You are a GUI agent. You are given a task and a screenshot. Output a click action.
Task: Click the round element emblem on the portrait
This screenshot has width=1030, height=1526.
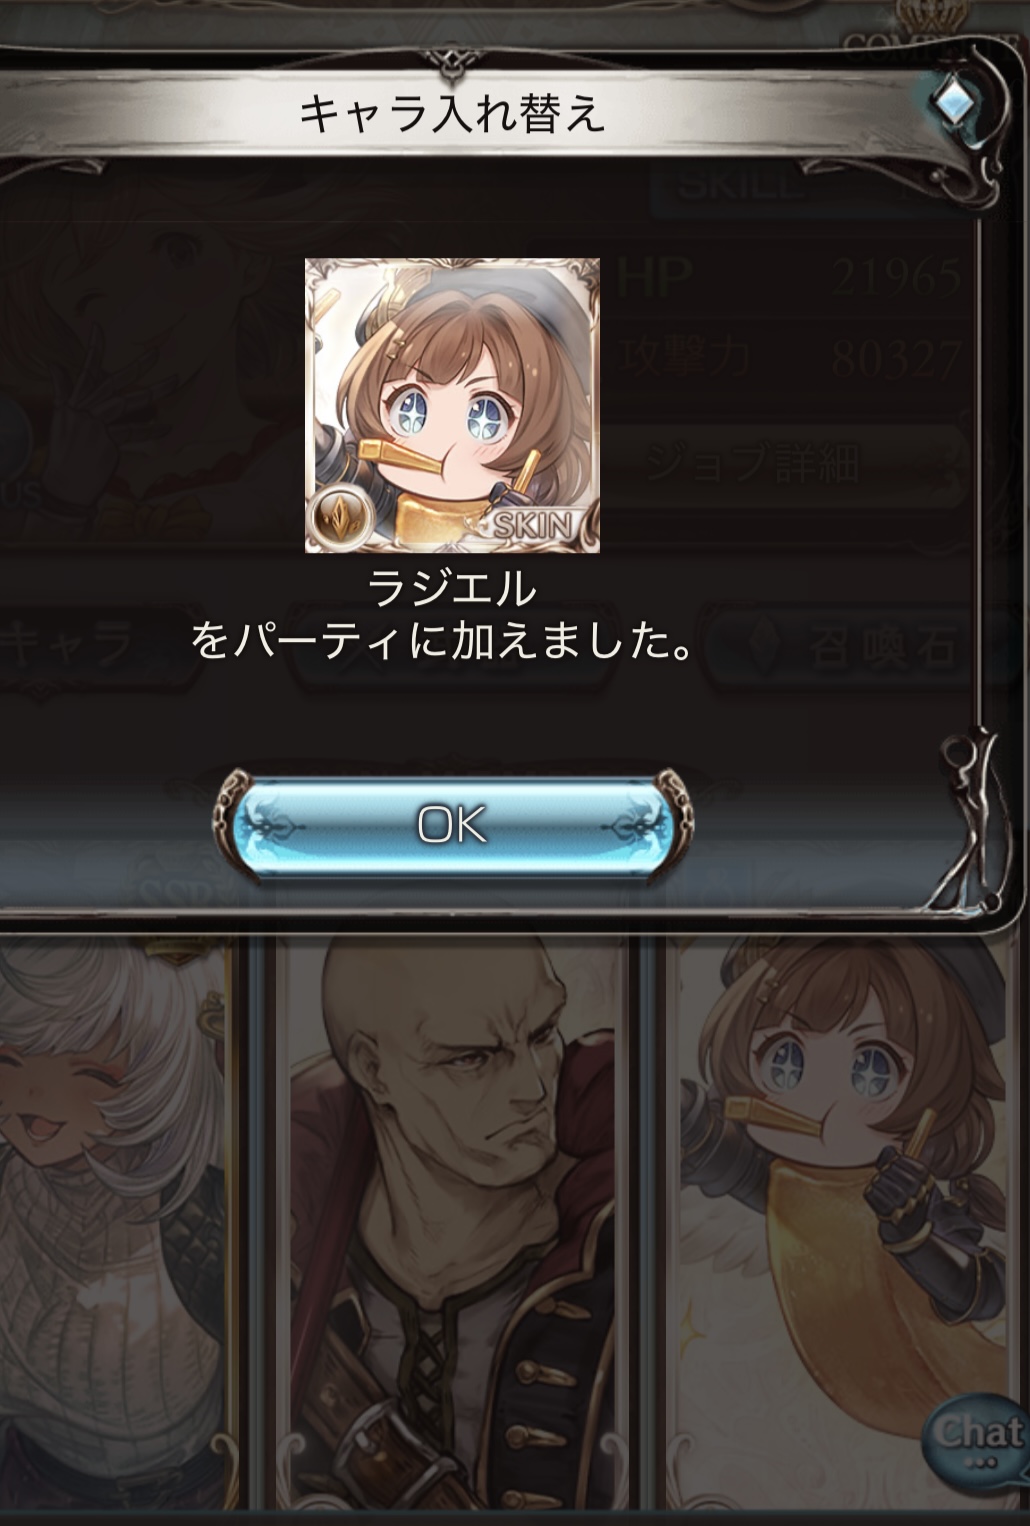click(341, 518)
